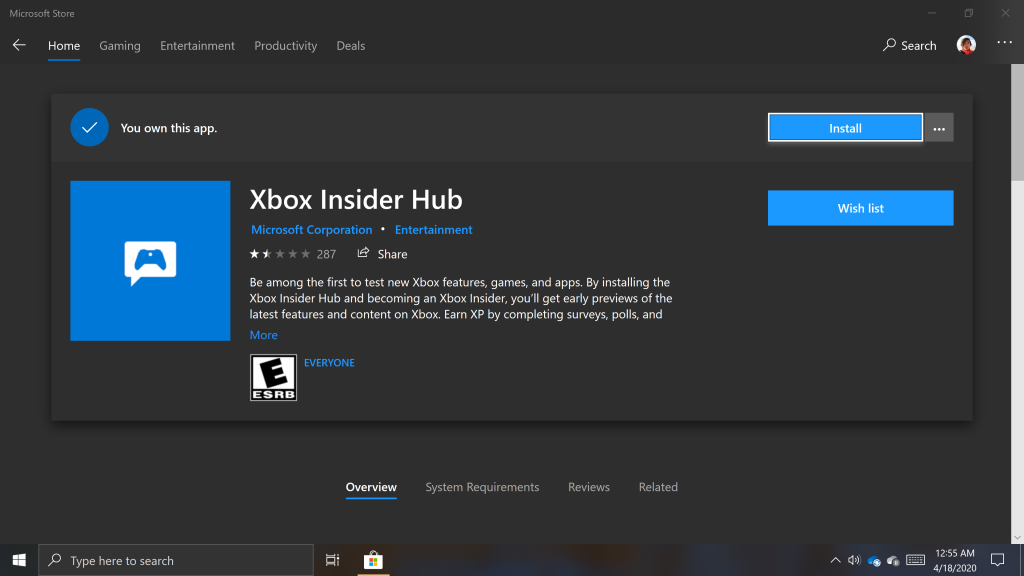The width and height of the screenshot is (1024, 576).
Task: Click the blue OneDrive cloud tray icon
Action: tap(874, 561)
